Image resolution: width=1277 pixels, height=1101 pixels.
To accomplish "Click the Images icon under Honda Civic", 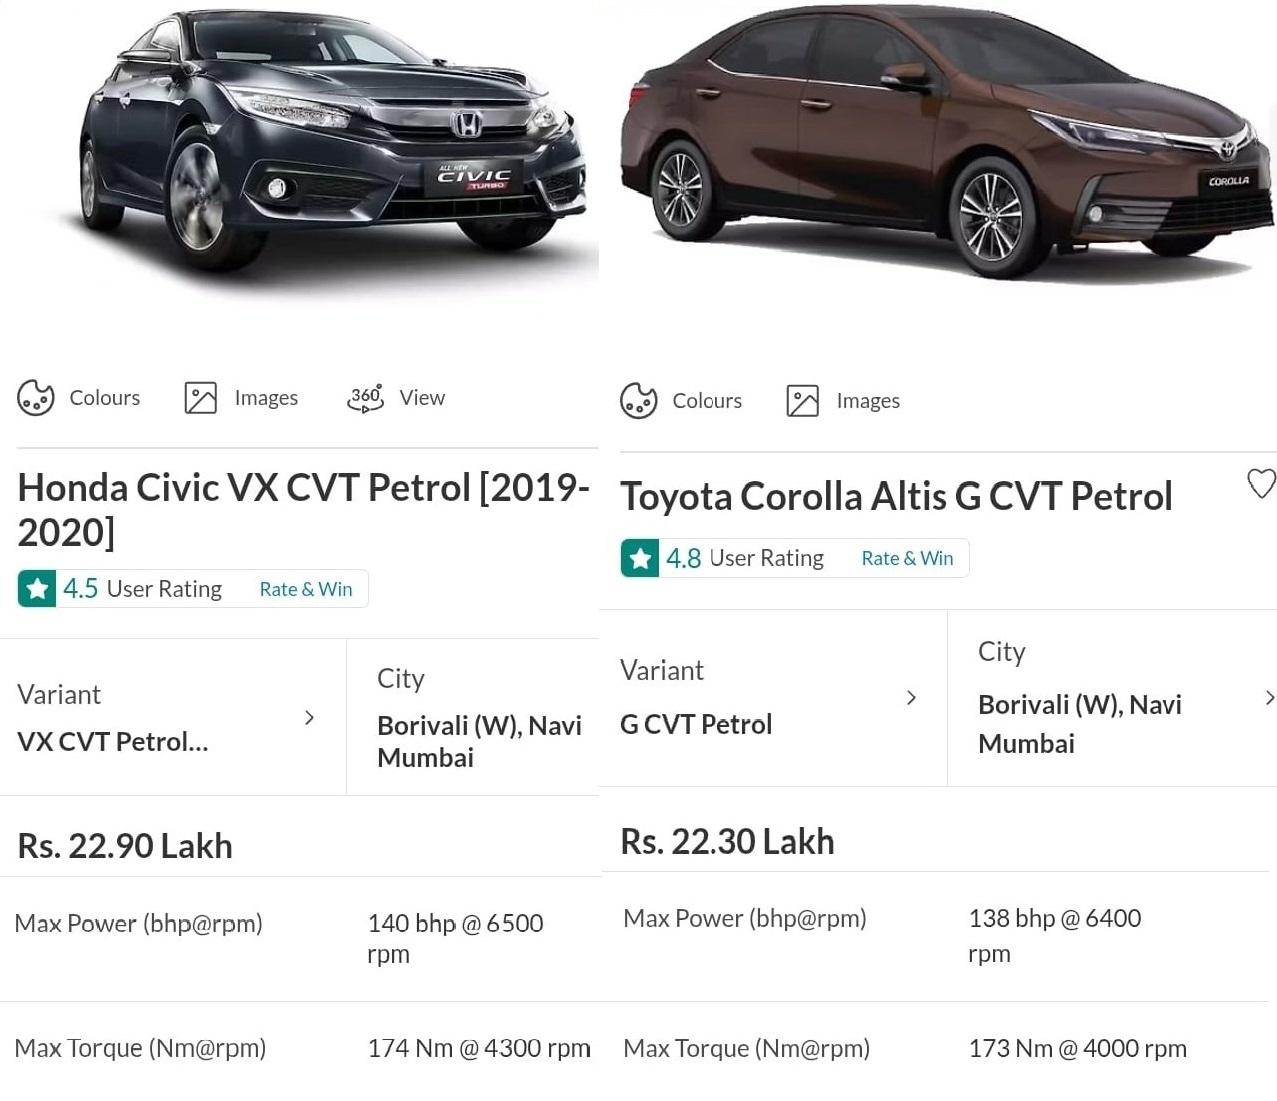I will click(x=200, y=398).
